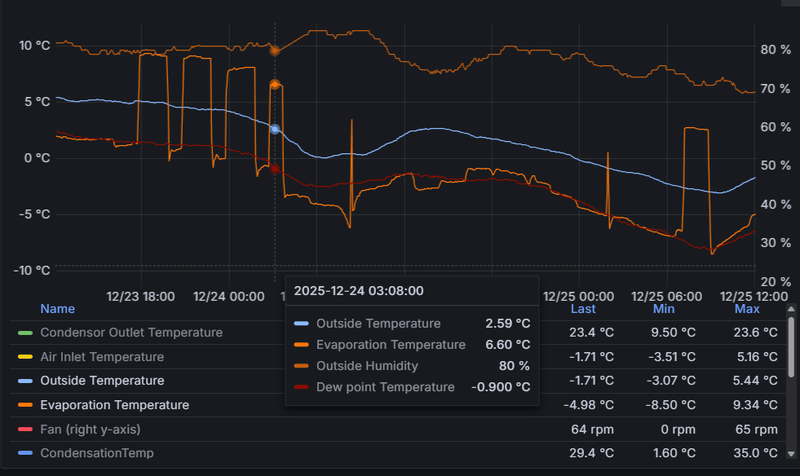Show the CondensationTemp series
This screenshot has width=800, height=476.
(97, 453)
